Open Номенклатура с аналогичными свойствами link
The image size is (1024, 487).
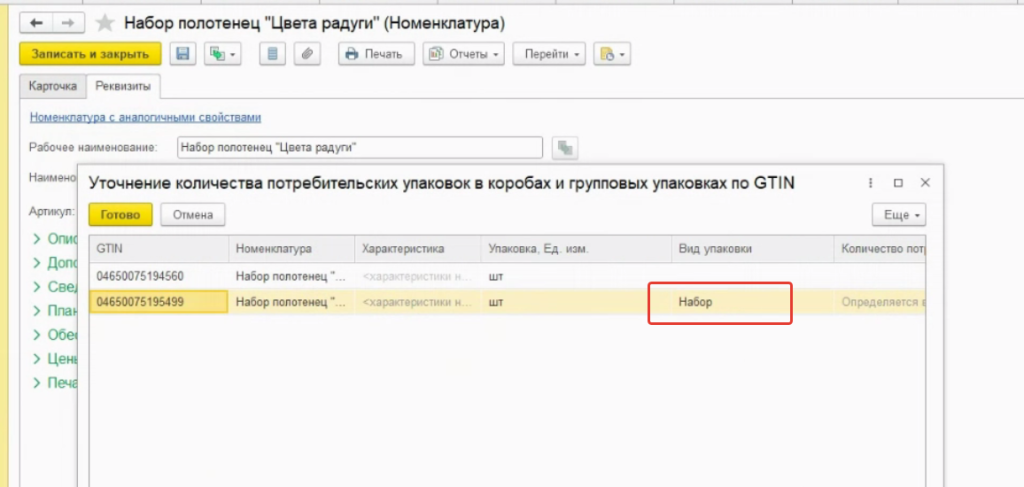(145, 117)
